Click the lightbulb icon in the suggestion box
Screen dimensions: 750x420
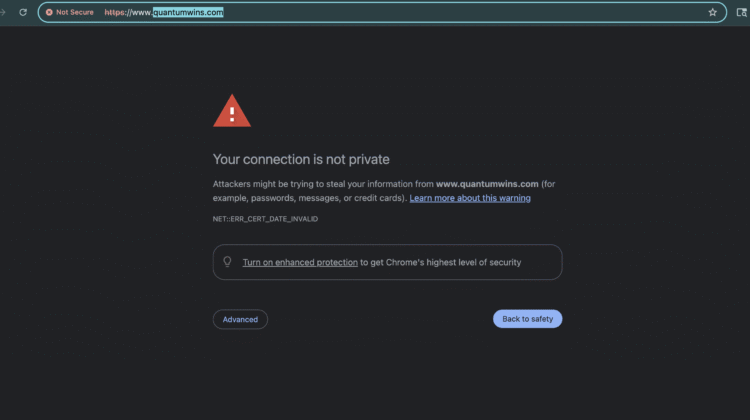click(x=227, y=262)
